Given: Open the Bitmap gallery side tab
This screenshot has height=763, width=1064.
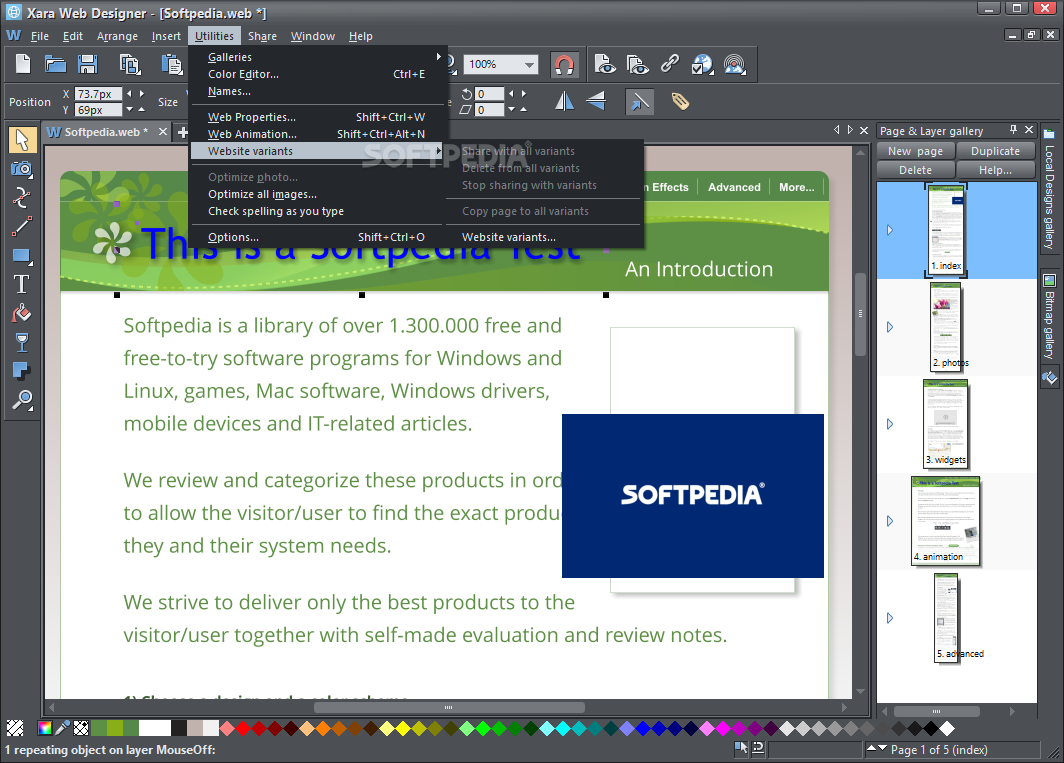Looking at the screenshot, I should pyautogui.click(x=1049, y=317).
